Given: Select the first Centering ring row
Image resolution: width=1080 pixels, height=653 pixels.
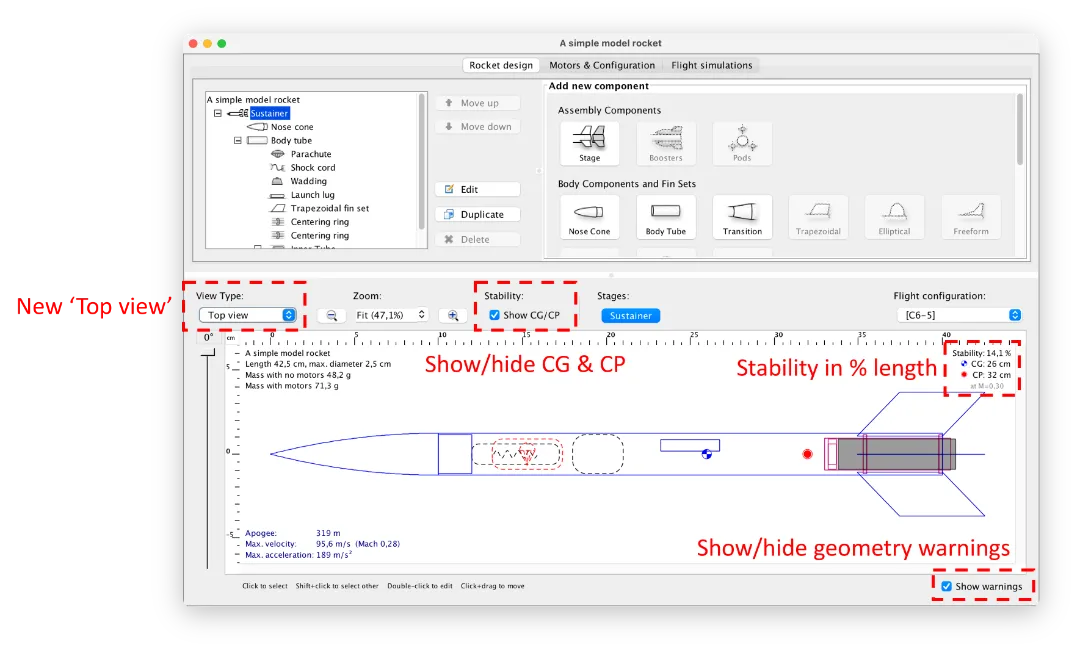Looking at the screenshot, I should 320,222.
